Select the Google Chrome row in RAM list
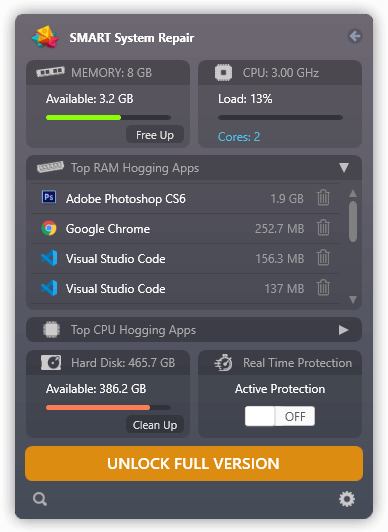 tap(185, 228)
